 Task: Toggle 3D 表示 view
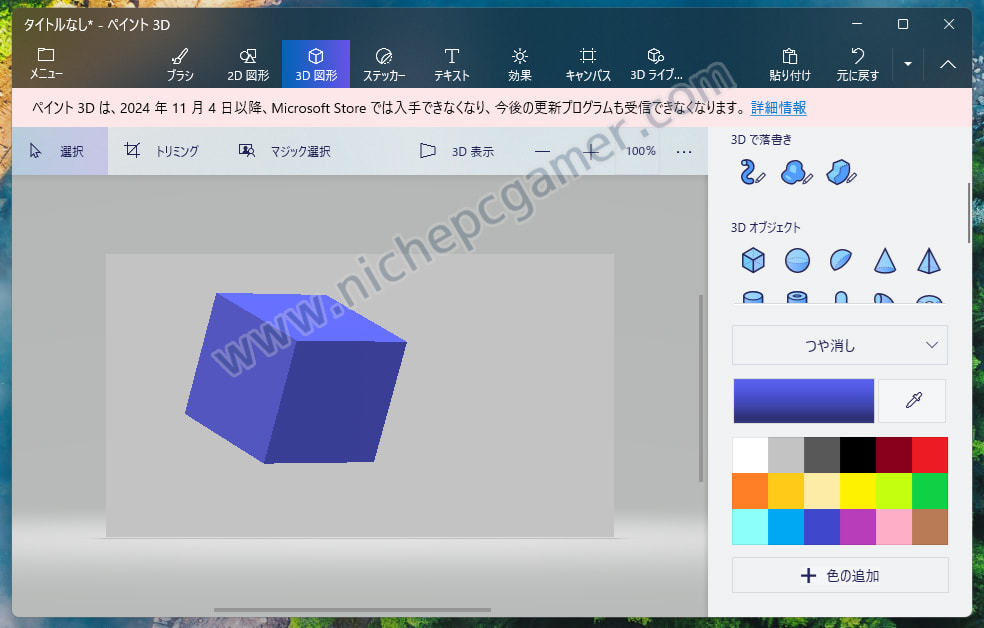[456, 151]
